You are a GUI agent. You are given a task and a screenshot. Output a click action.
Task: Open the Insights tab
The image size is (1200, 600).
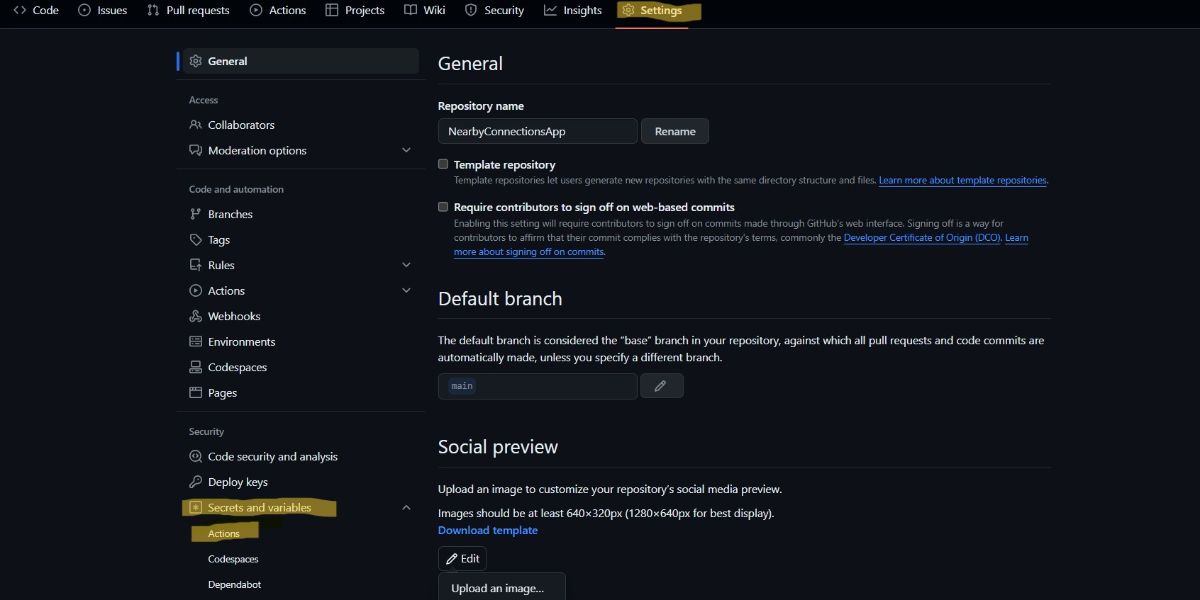click(573, 10)
